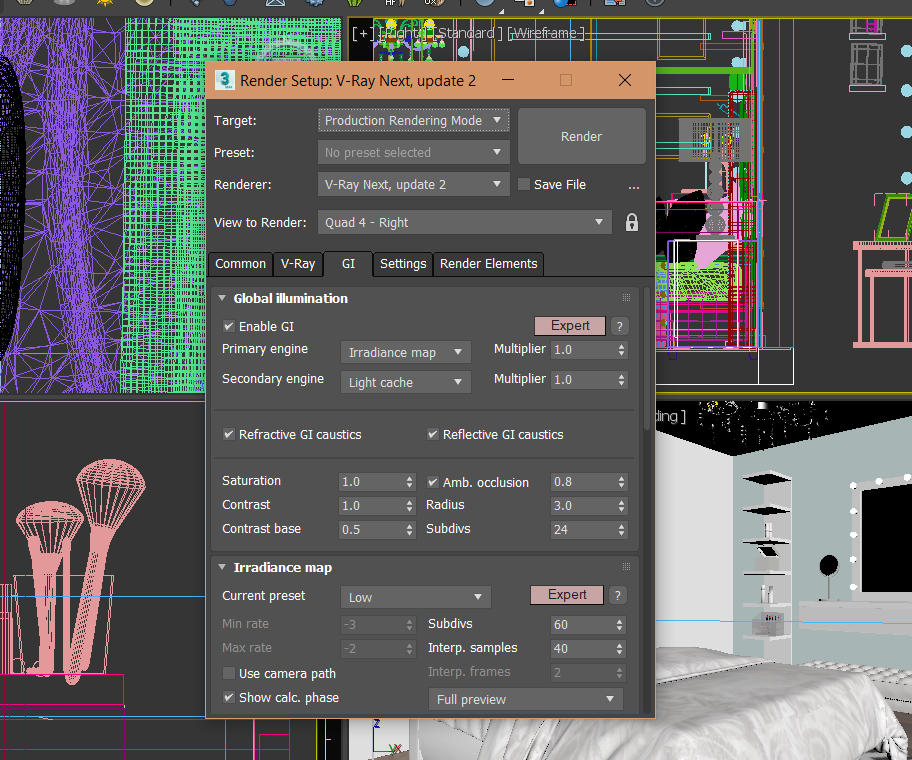Open the Primary engine Irradiance map dropdown
Viewport: 912px width, 760px height.
point(405,352)
